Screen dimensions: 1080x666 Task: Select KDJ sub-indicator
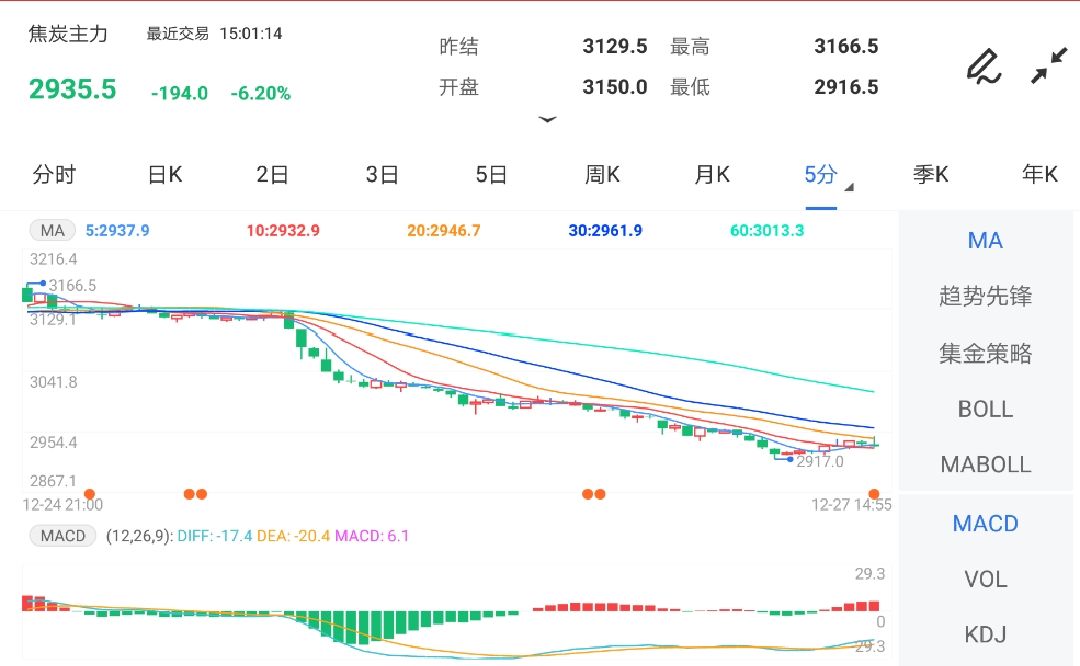coord(986,634)
